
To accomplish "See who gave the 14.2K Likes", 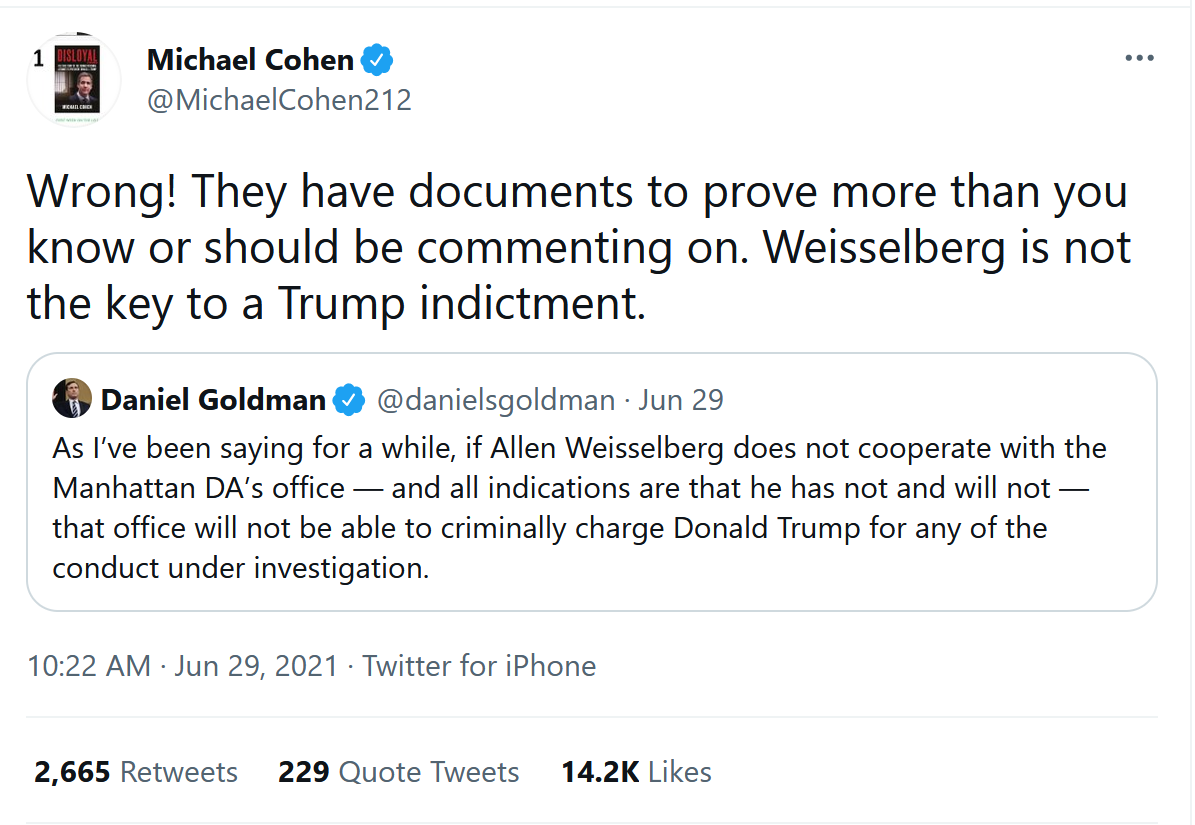I will tap(636, 772).
